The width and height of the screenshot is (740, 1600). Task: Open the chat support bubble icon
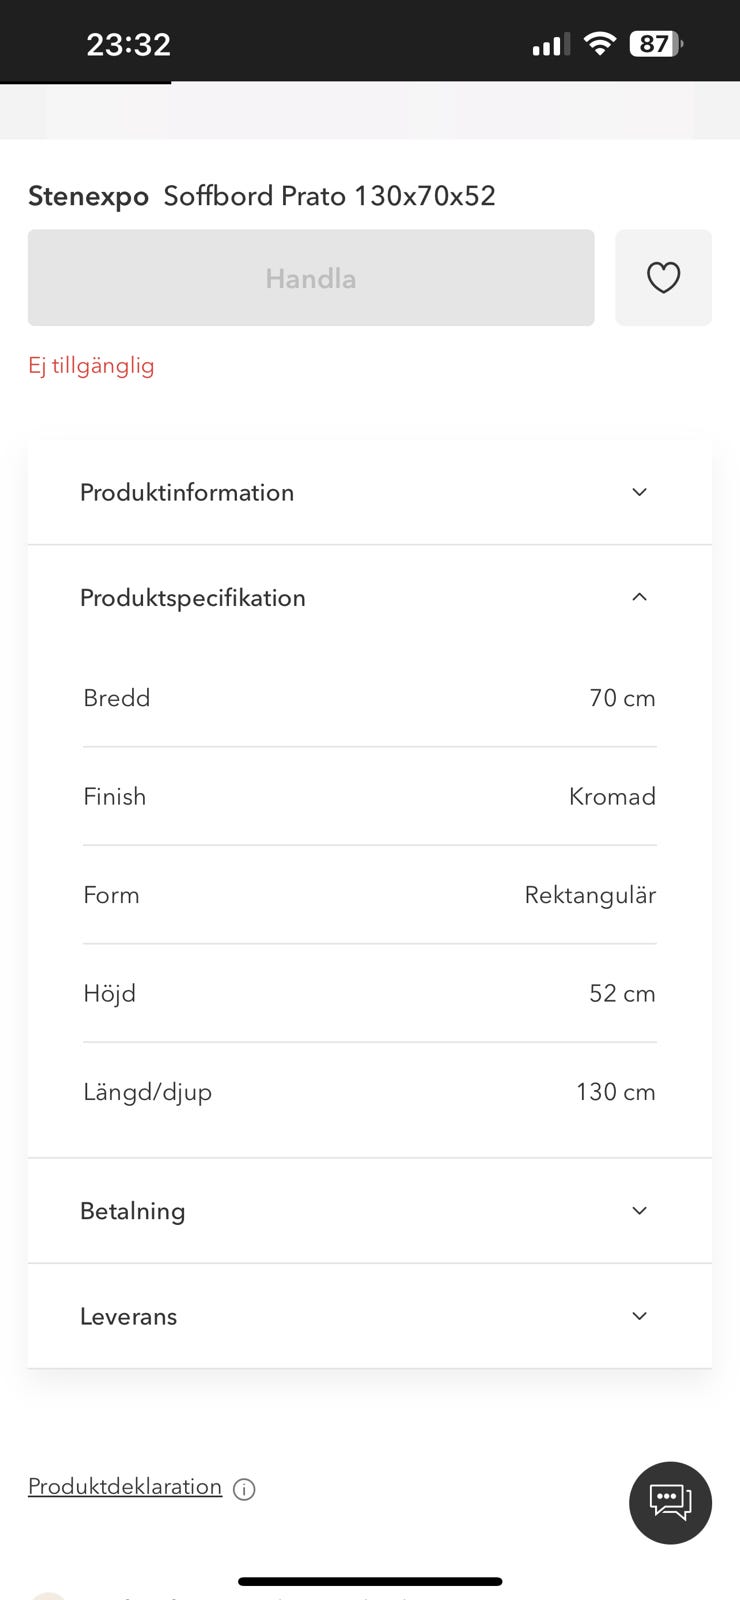(670, 1502)
